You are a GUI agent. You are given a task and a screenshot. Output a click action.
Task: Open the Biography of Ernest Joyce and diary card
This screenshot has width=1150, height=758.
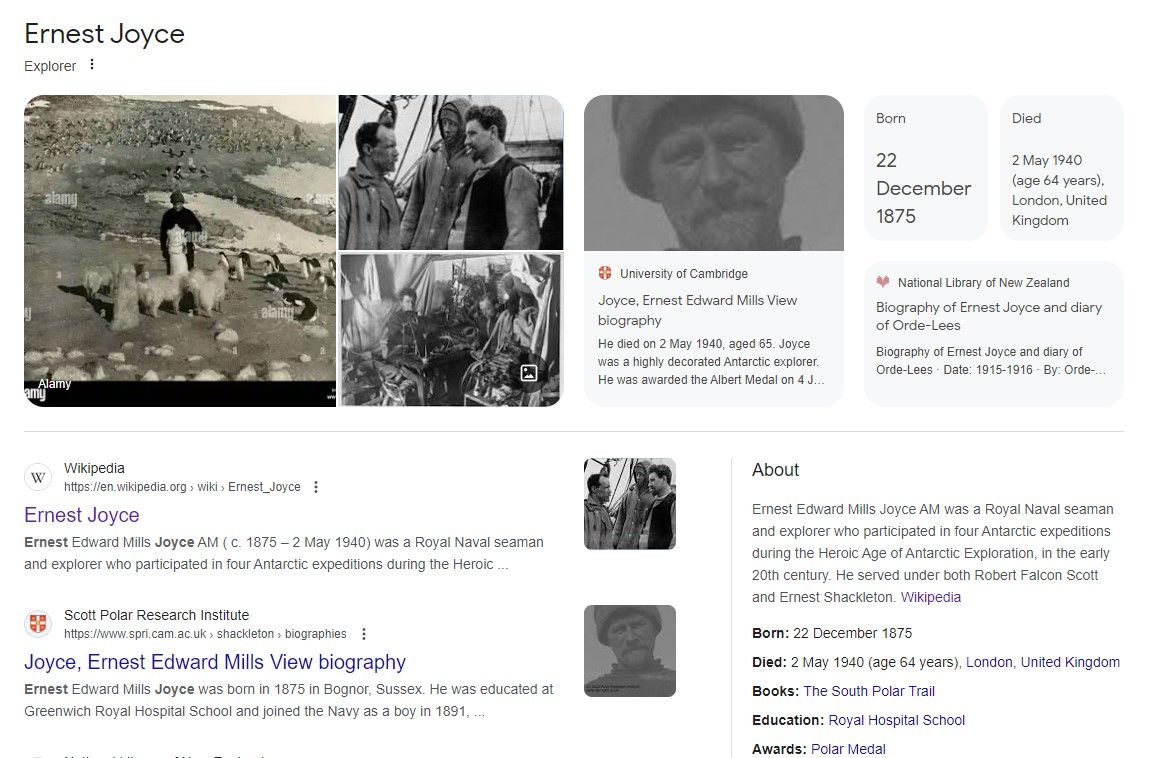(993, 334)
